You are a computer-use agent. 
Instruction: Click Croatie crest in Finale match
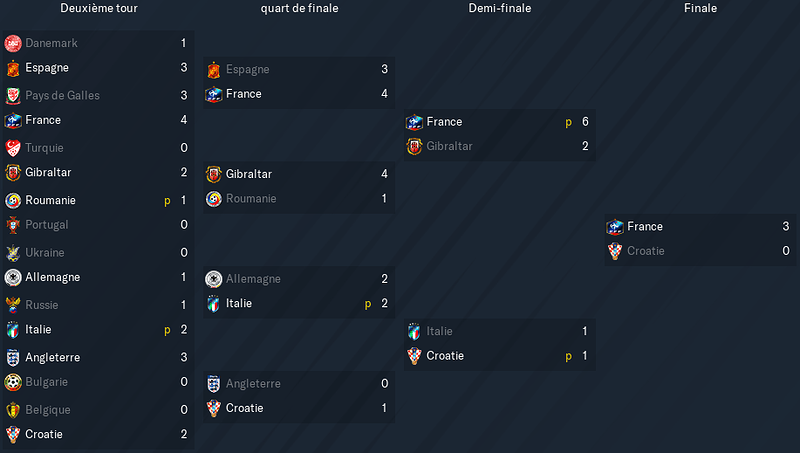tap(615, 251)
